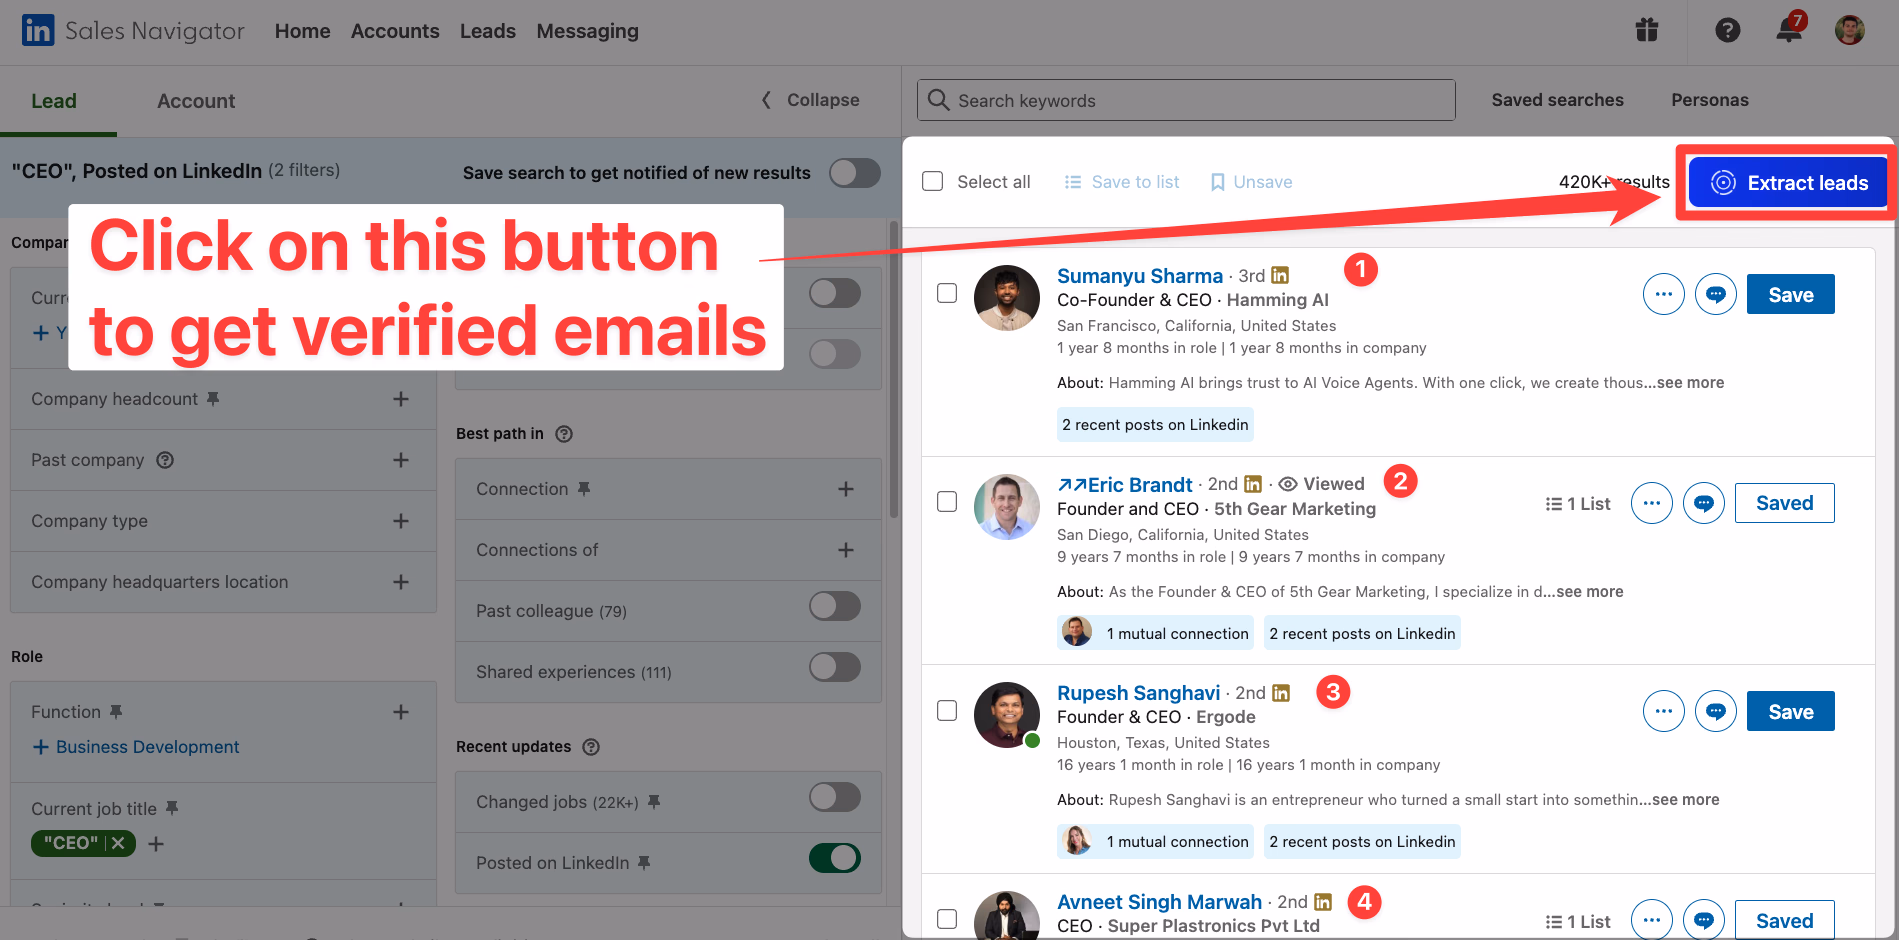The width and height of the screenshot is (1899, 940).
Task: Click the 1 List indicator for Avneet Singh Marwah
Action: coord(1578,922)
